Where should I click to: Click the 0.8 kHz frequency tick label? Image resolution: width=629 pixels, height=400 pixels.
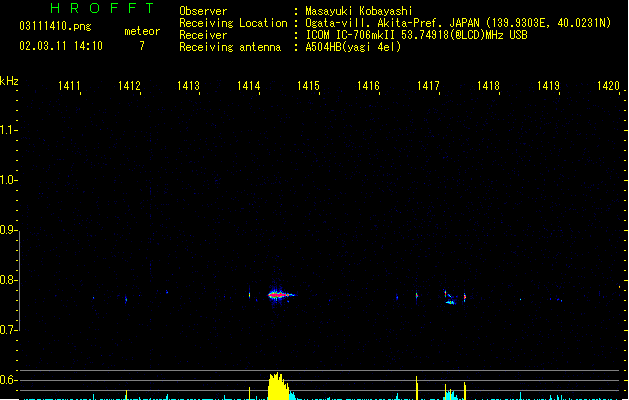pos(8,280)
